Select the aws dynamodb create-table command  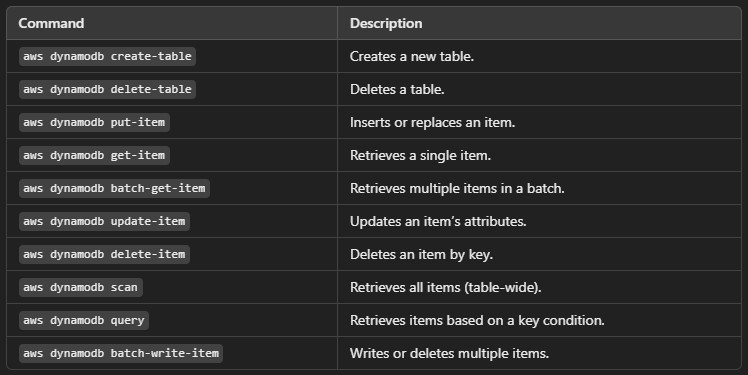pyautogui.click(x=107, y=56)
